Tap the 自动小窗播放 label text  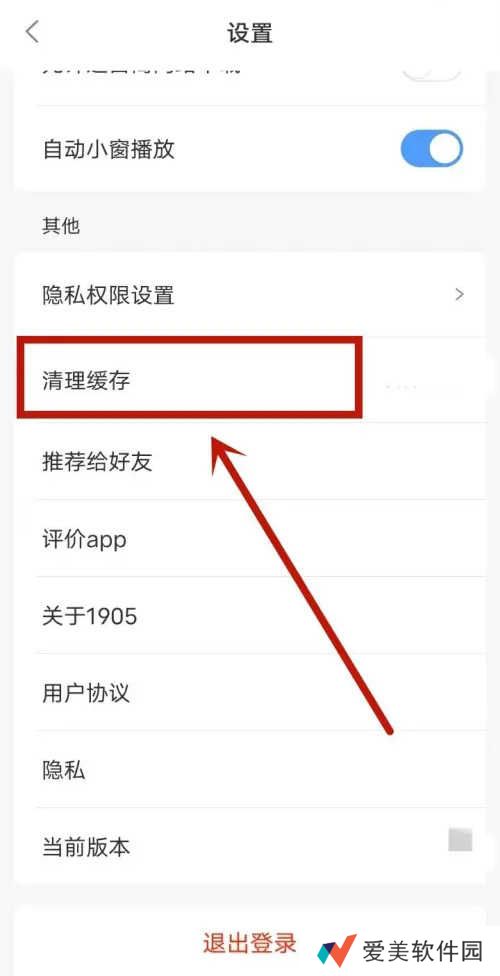[x=108, y=149]
